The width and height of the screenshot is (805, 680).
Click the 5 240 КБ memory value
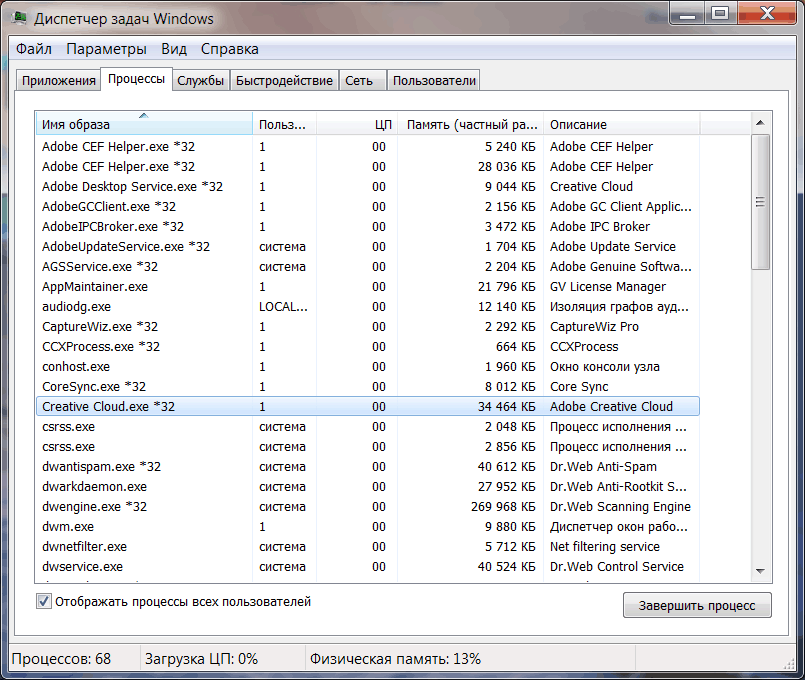click(510, 147)
